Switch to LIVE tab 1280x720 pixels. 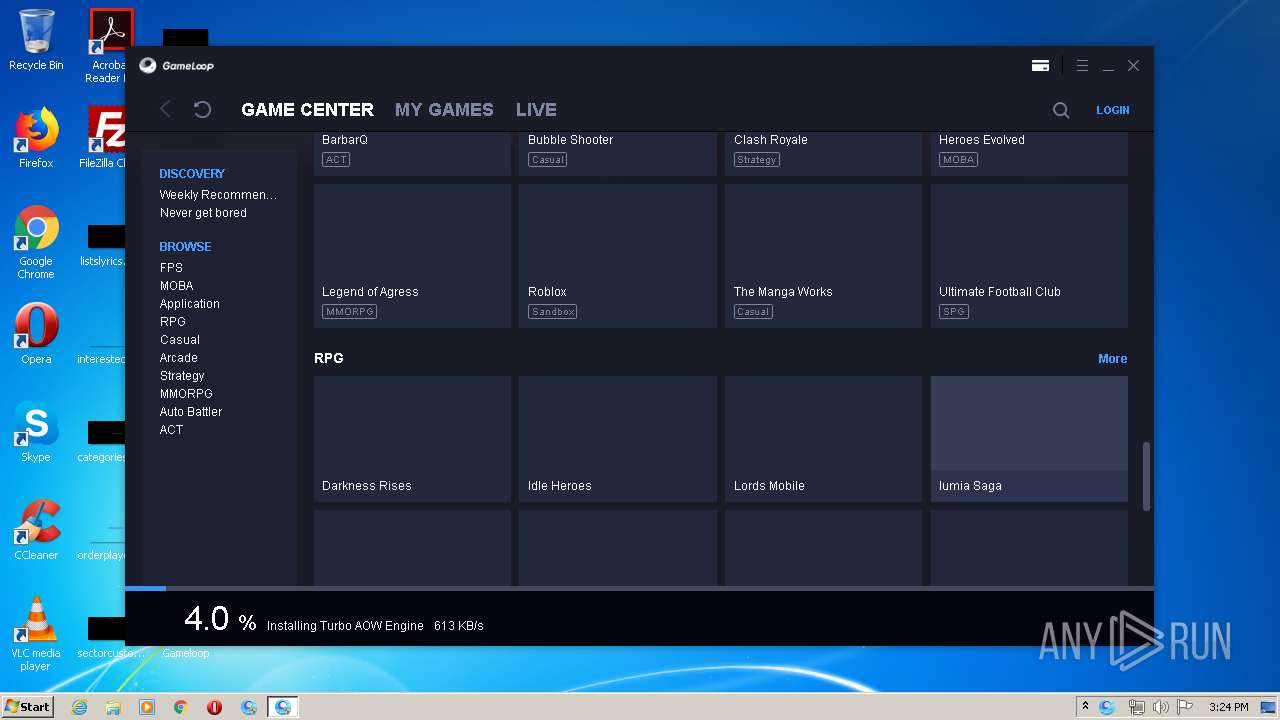[x=536, y=110]
